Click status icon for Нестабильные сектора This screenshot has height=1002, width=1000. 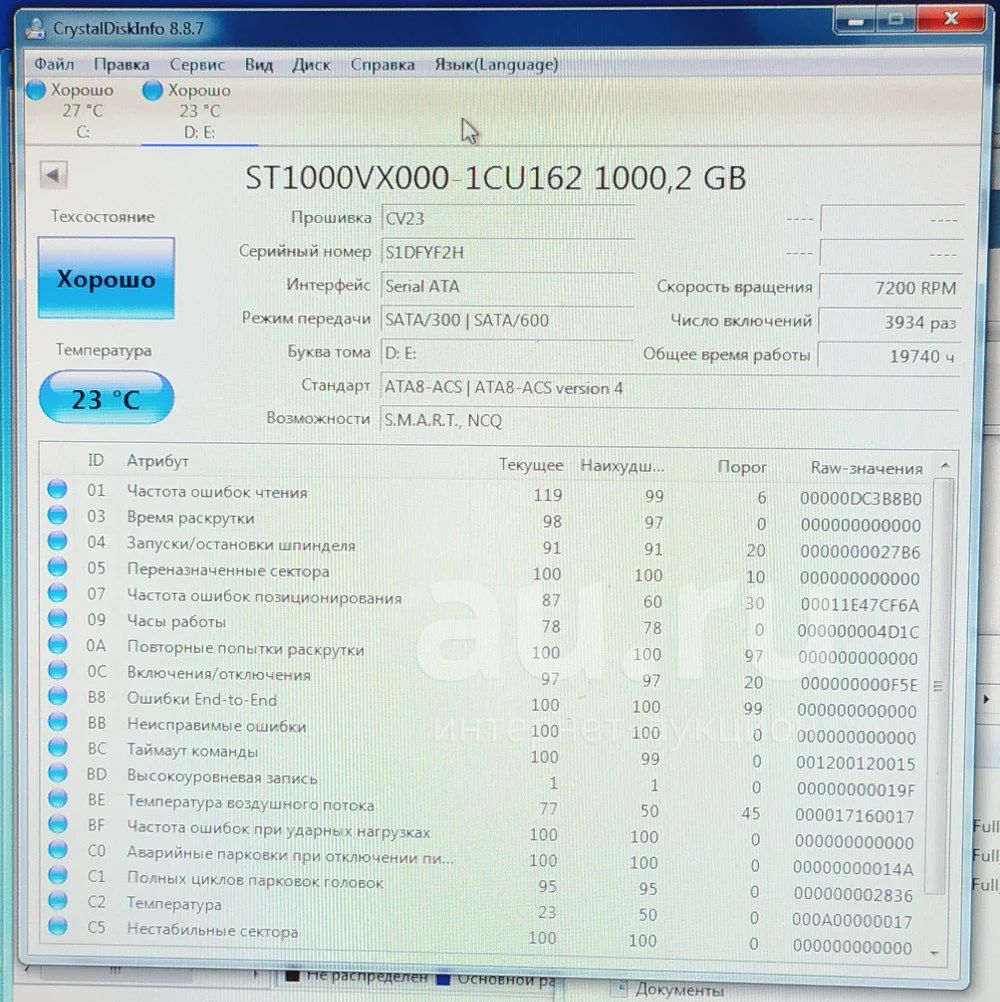(58, 926)
